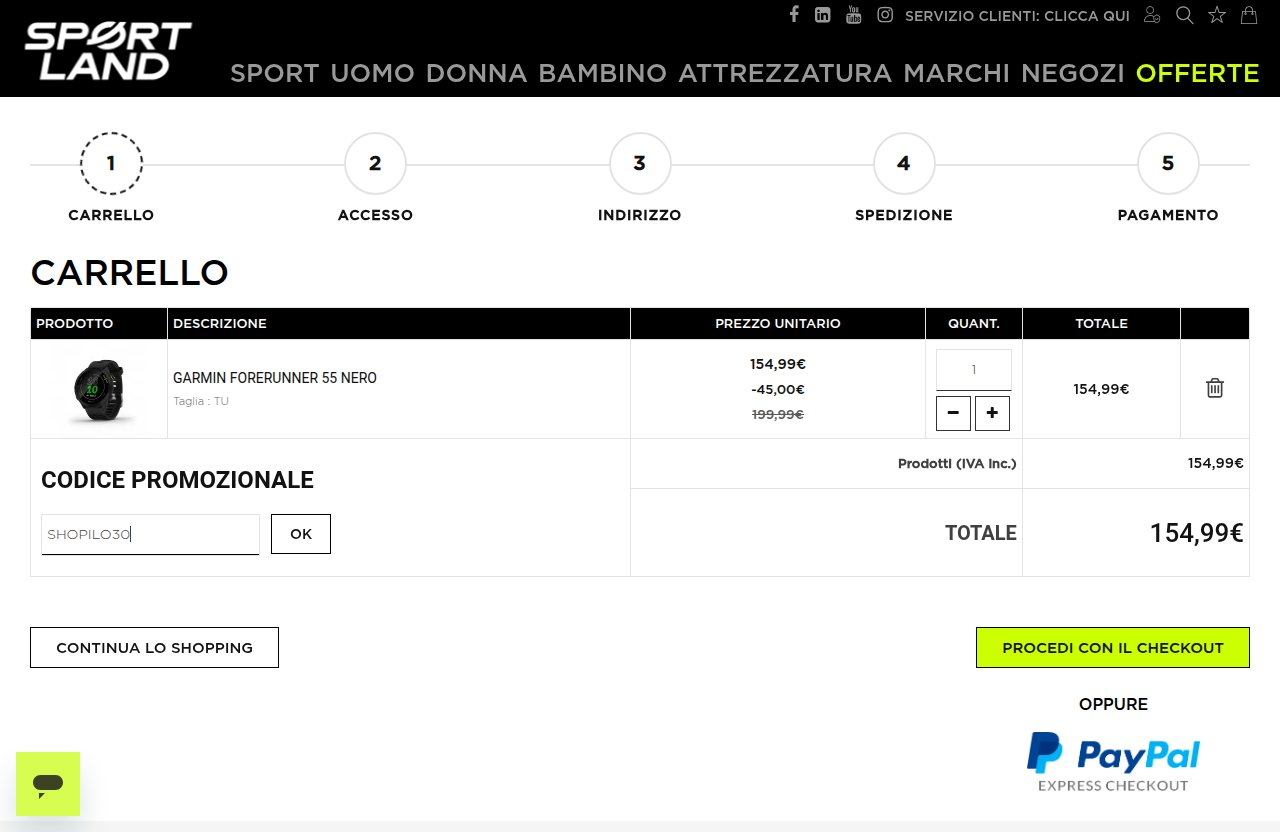This screenshot has height=832, width=1280.
Task: Pay with PayPal Express Checkout
Action: click(x=1113, y=762)
